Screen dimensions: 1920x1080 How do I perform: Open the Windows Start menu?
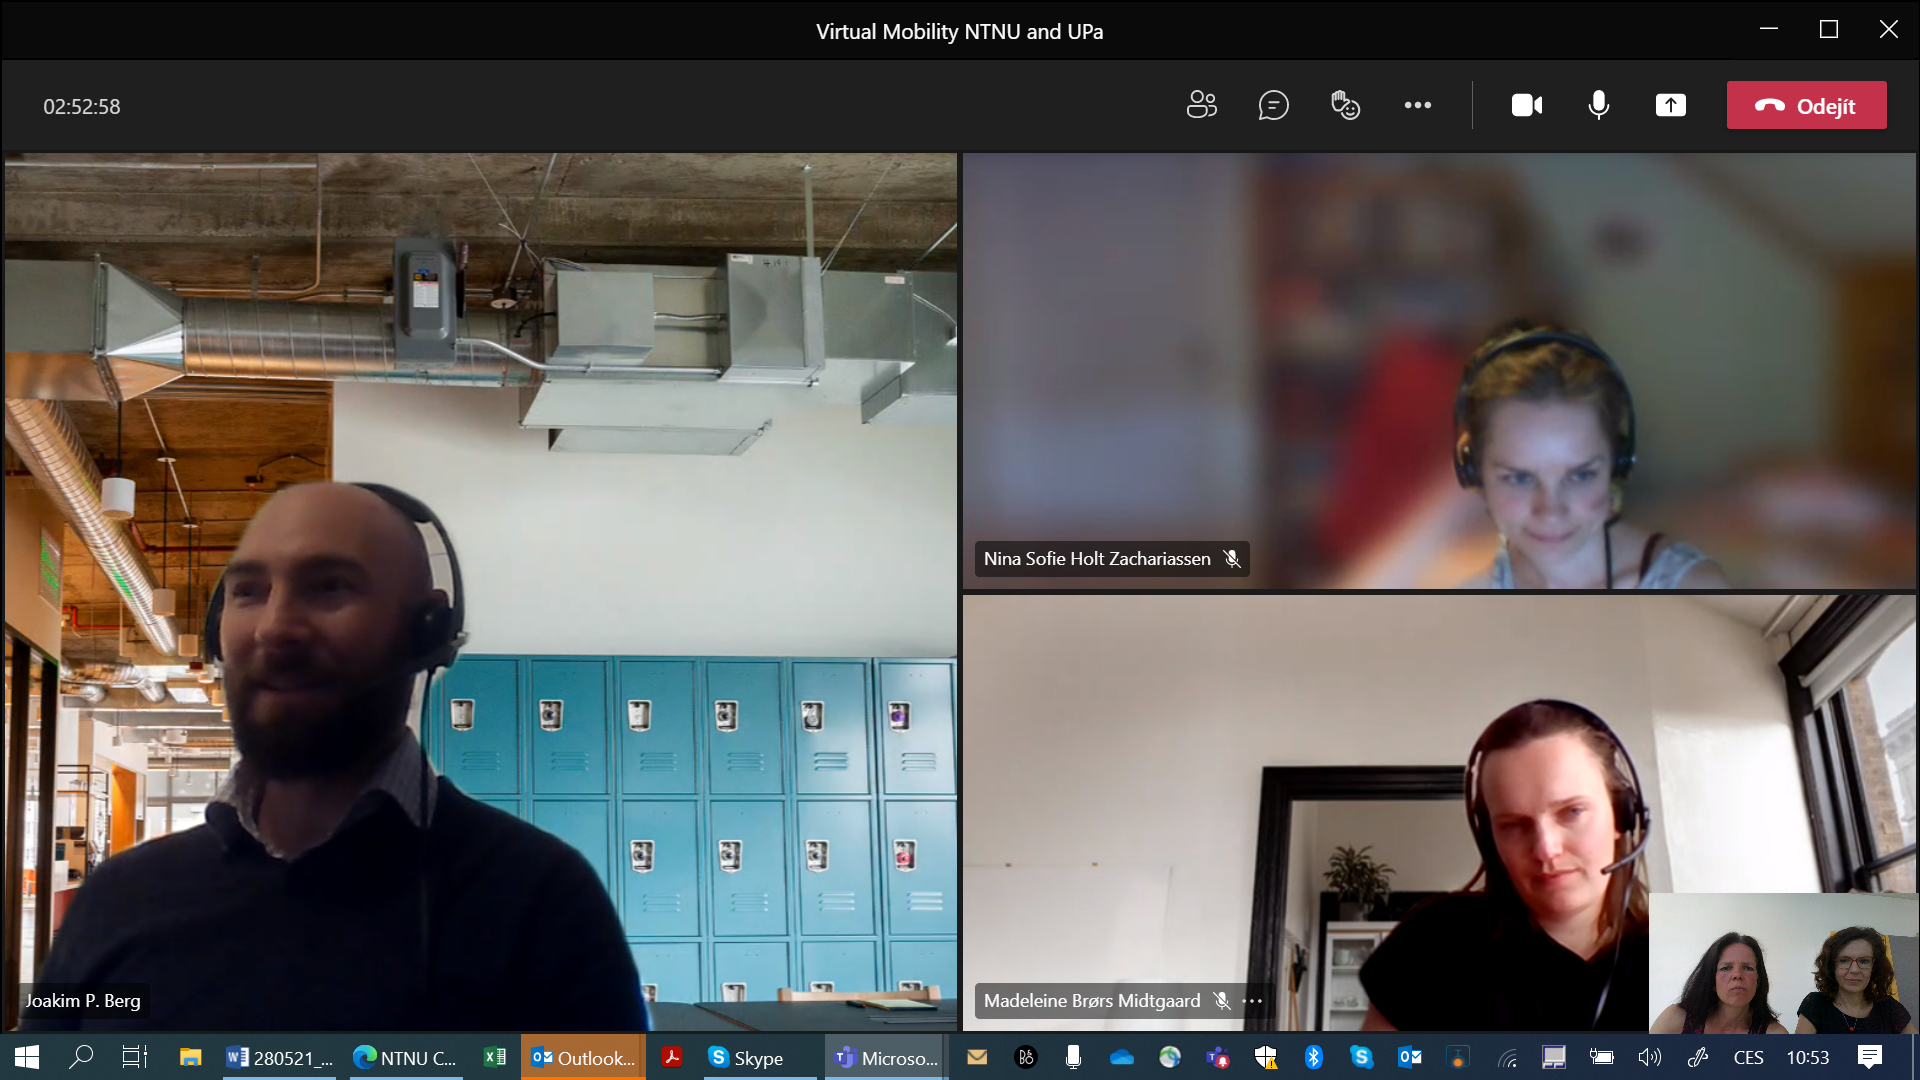(x=27, y=1057)
